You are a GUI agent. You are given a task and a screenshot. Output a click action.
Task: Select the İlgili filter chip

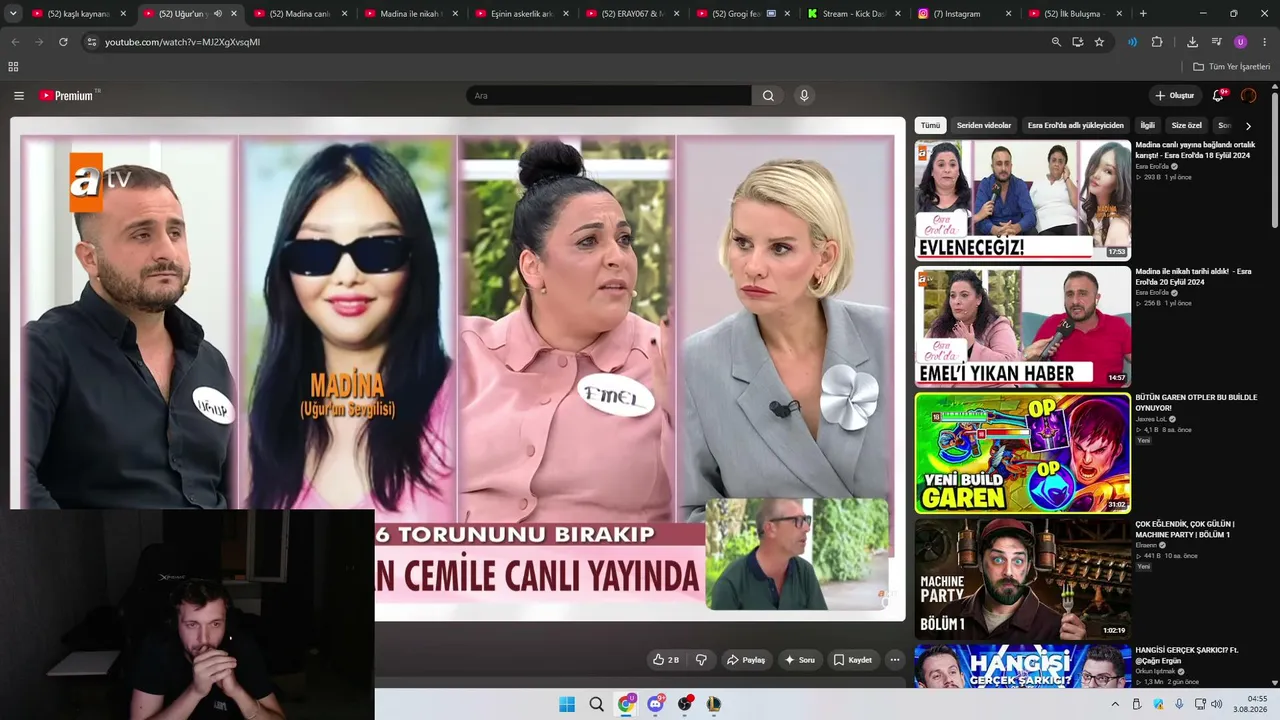tap(1147, 126)
